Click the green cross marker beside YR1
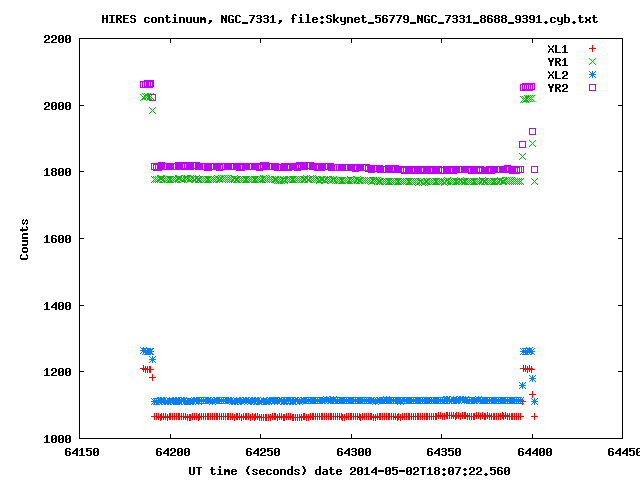 pyautogui.click(x=592, y=62)
